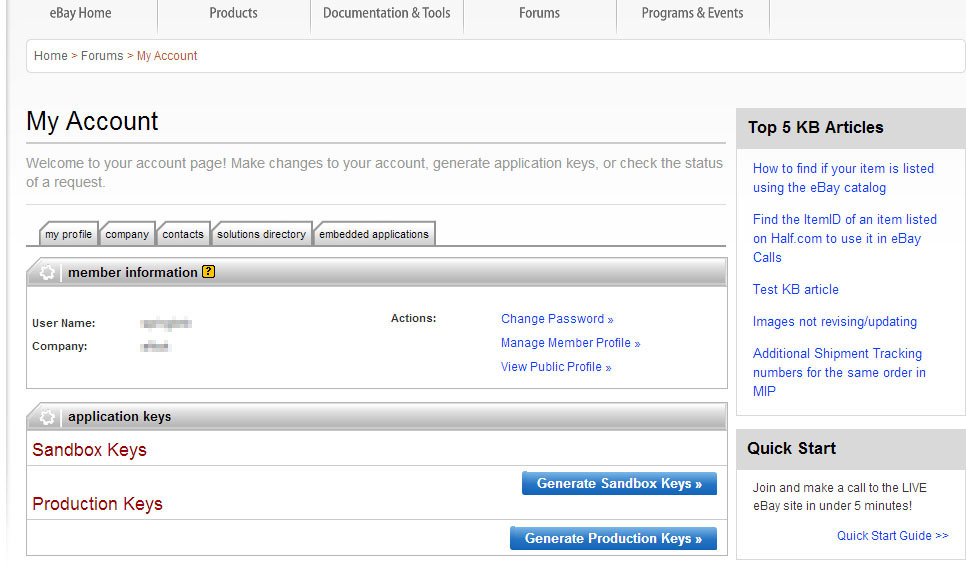Open the solutions directory tab
The image size is (966, 567).
261,234
